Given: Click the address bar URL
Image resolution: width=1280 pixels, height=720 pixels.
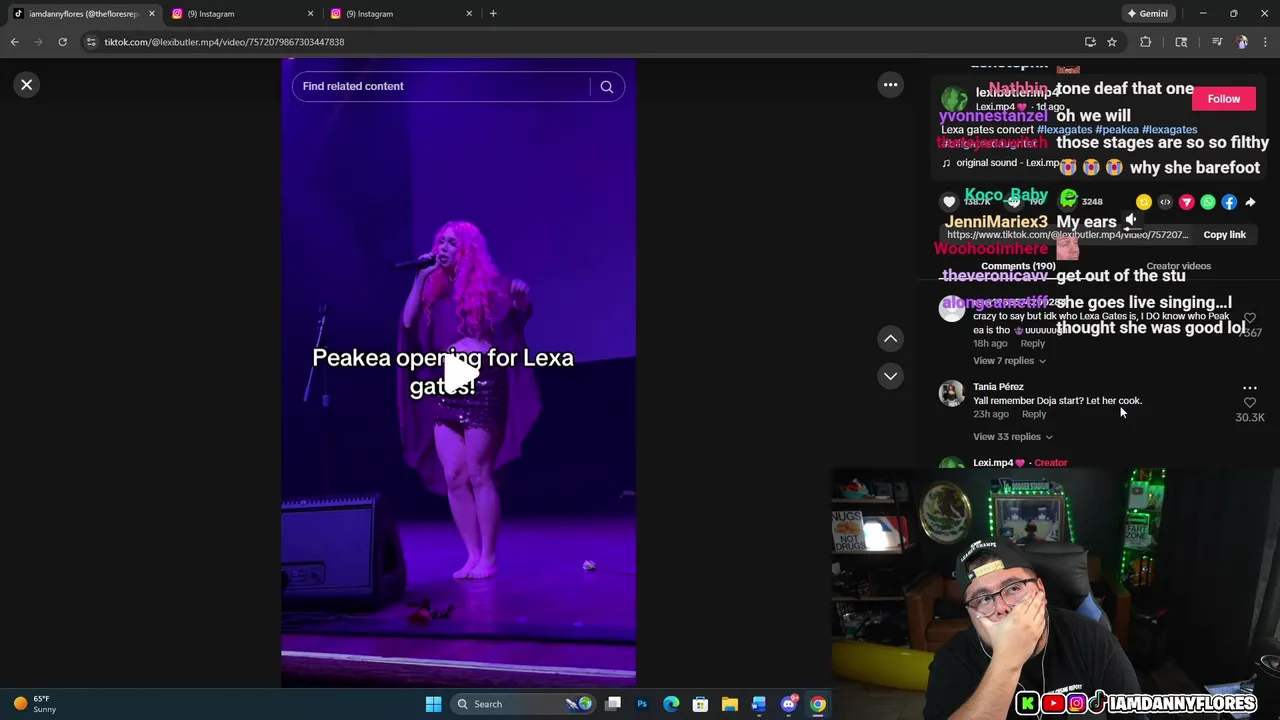Looking at the screenshot, I should (224, 42).
